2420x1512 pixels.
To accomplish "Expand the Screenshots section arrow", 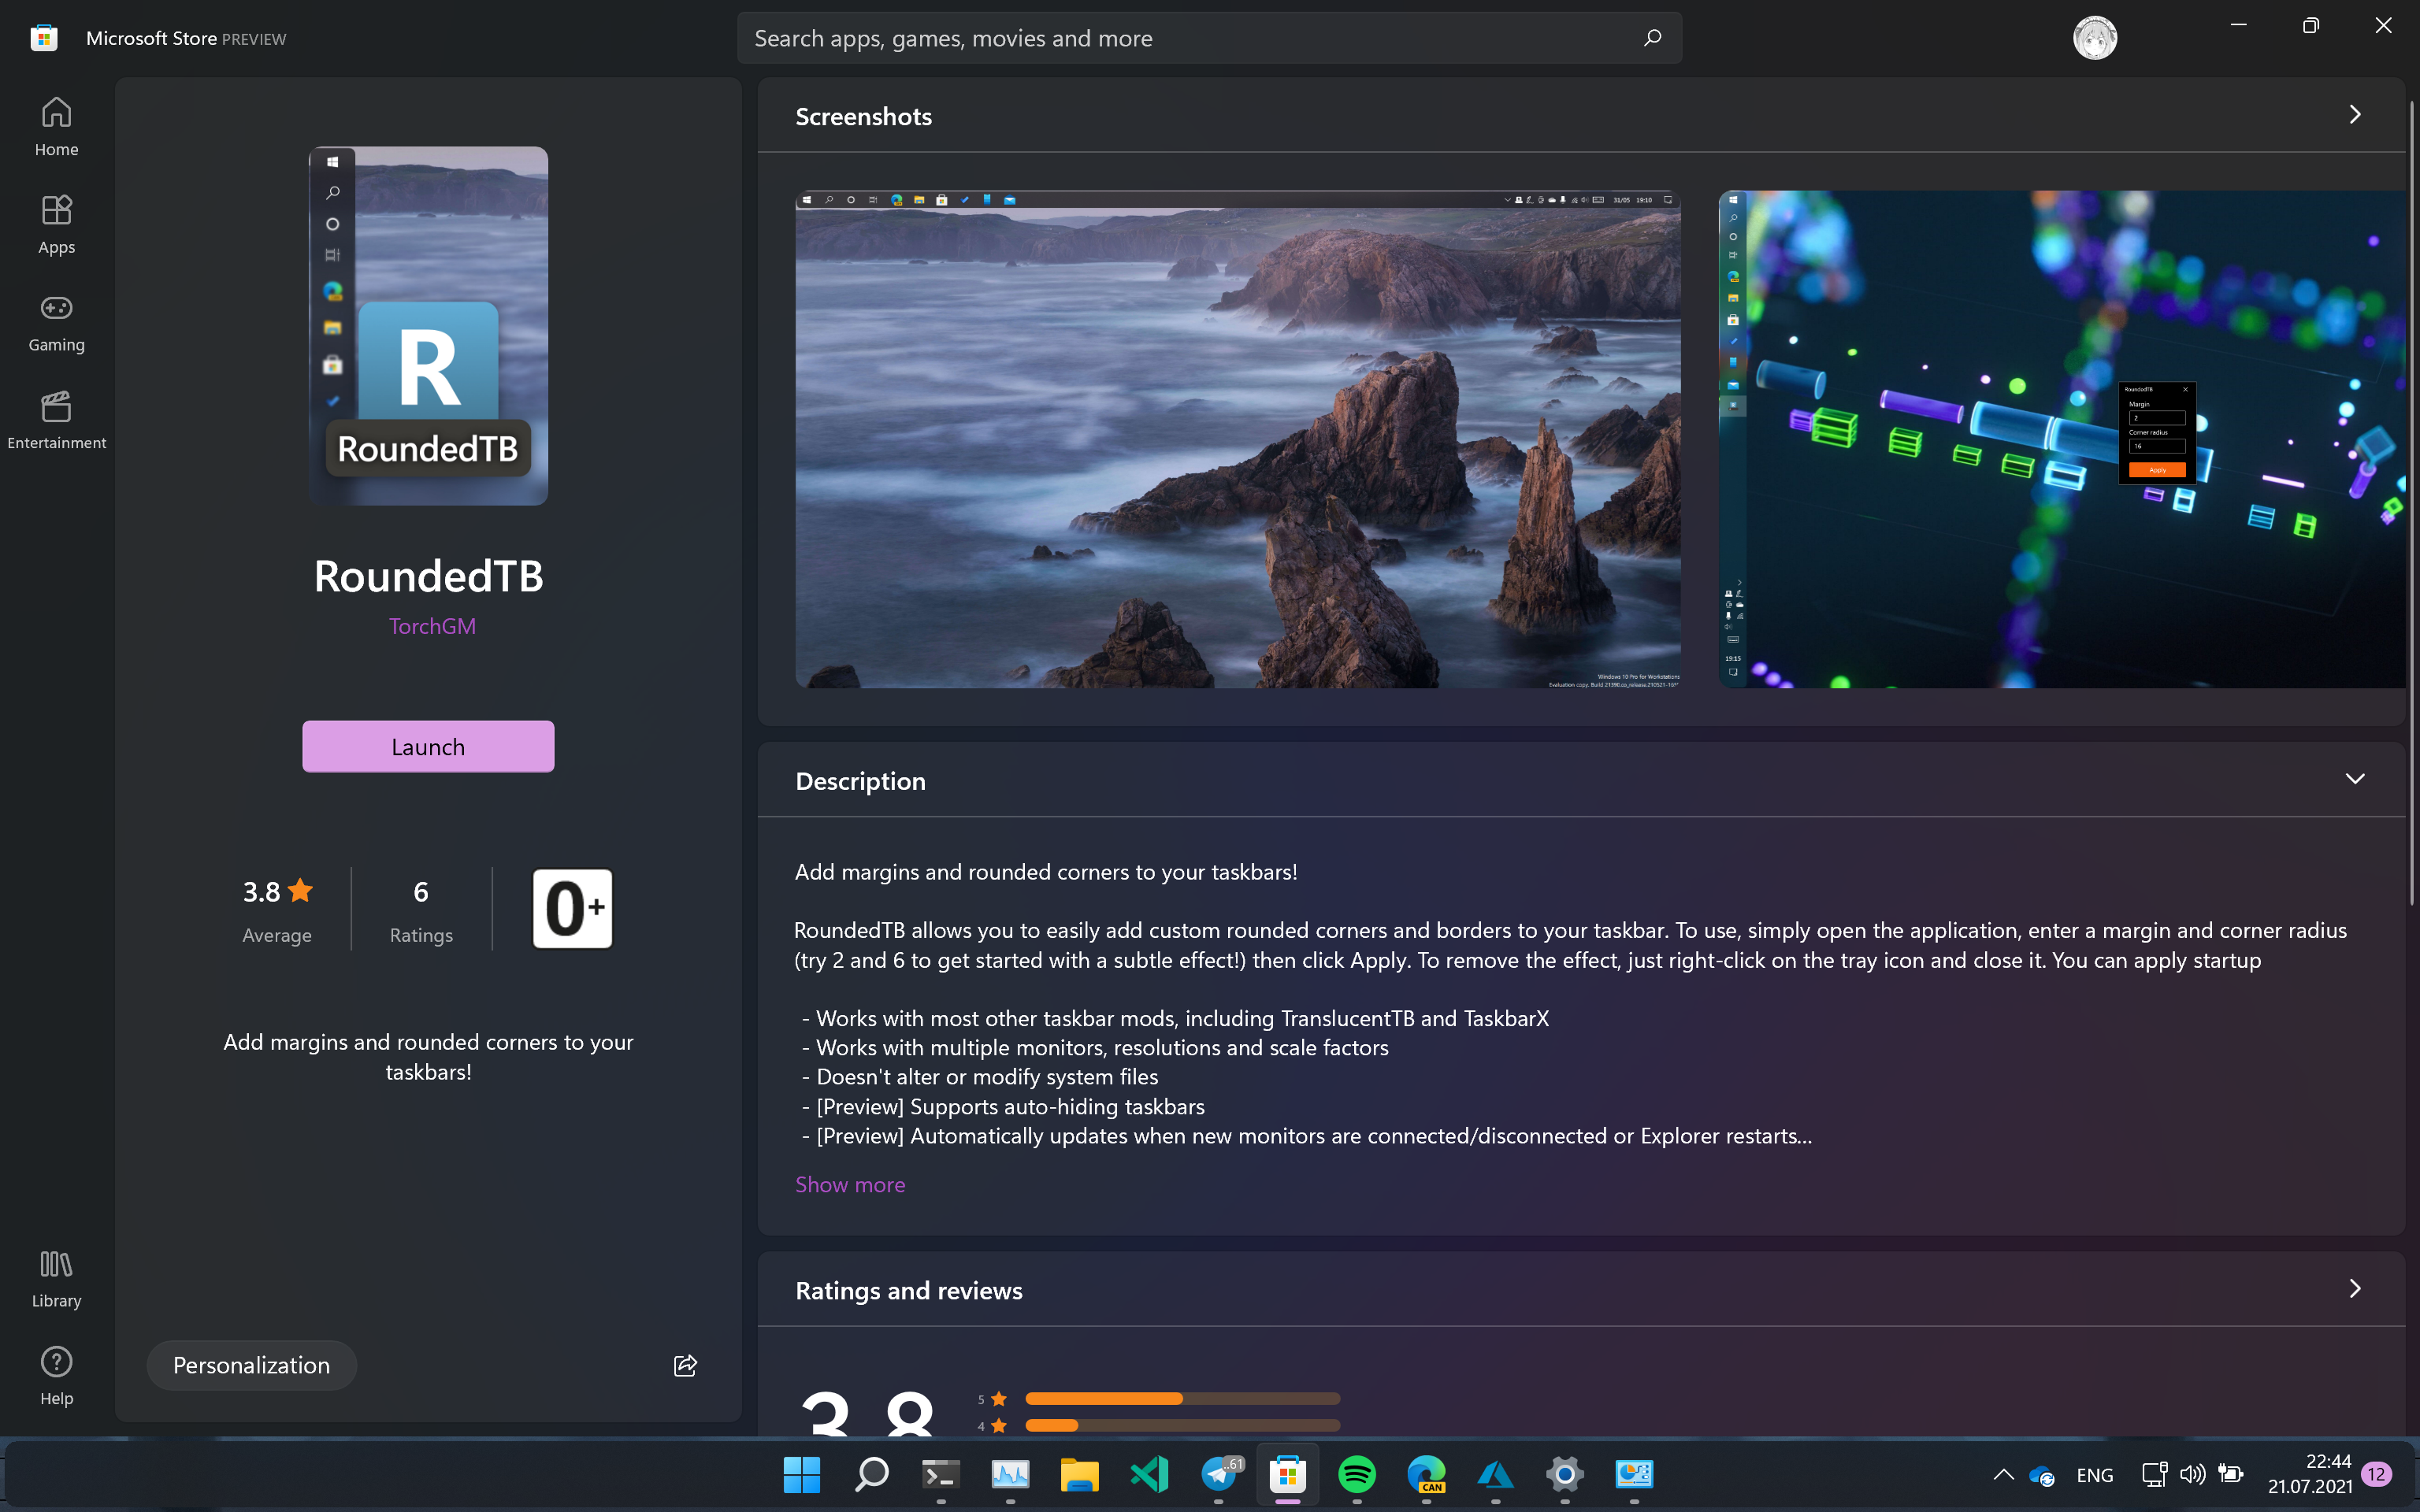I will [2355, 115].
